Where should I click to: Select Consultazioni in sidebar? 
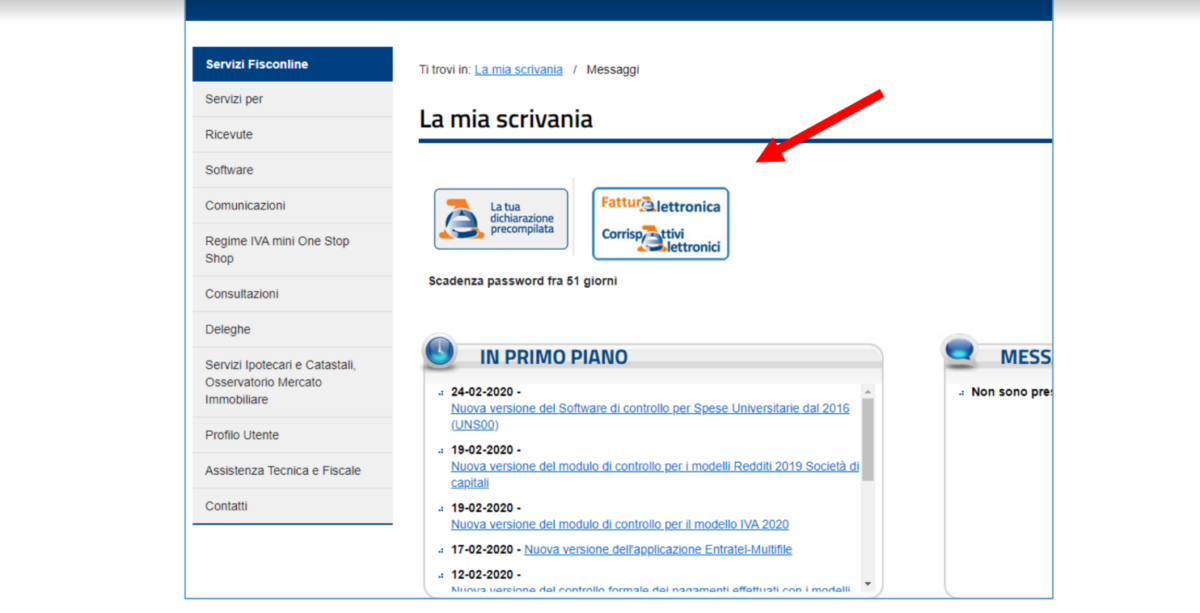click(242, 294)
